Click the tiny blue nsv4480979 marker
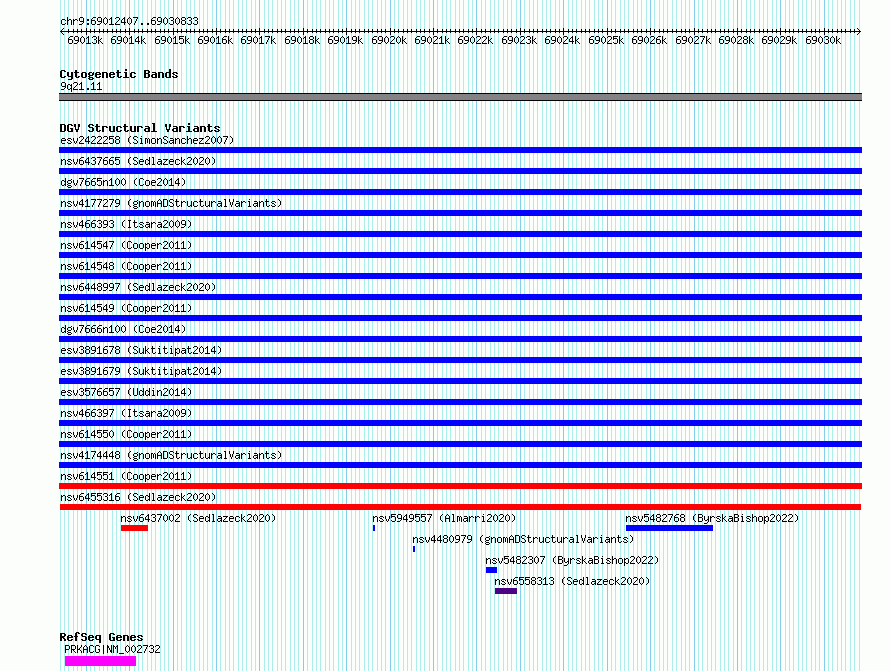The image size is (890, 671). tap(414, 549)
